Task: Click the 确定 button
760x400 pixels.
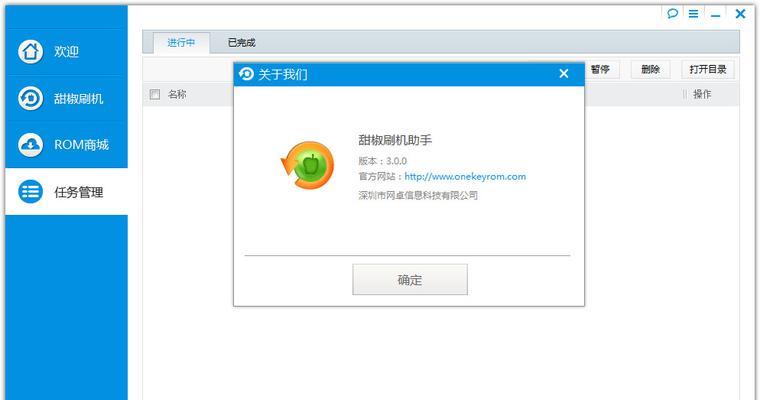Action: pyautogui.click(x=410, y=280)
